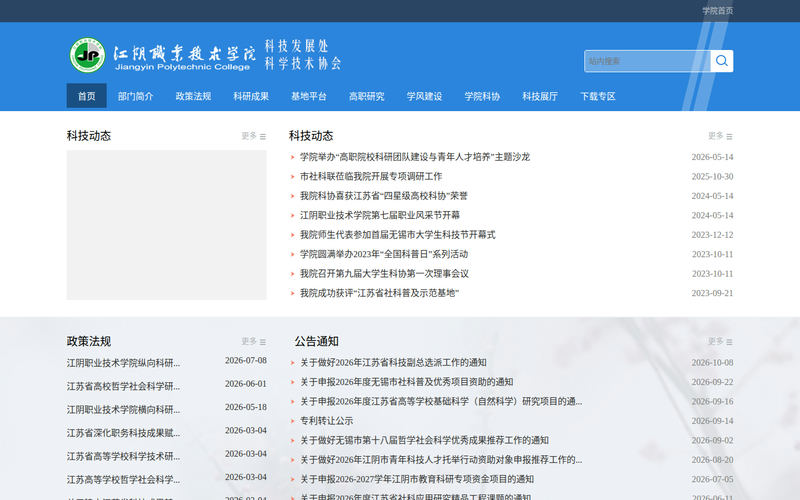The width and height of the screenshot is (800, 500).
Task: Open policy 江苏省深化职务科技成果赋...
Action: [x=123, y=433]
